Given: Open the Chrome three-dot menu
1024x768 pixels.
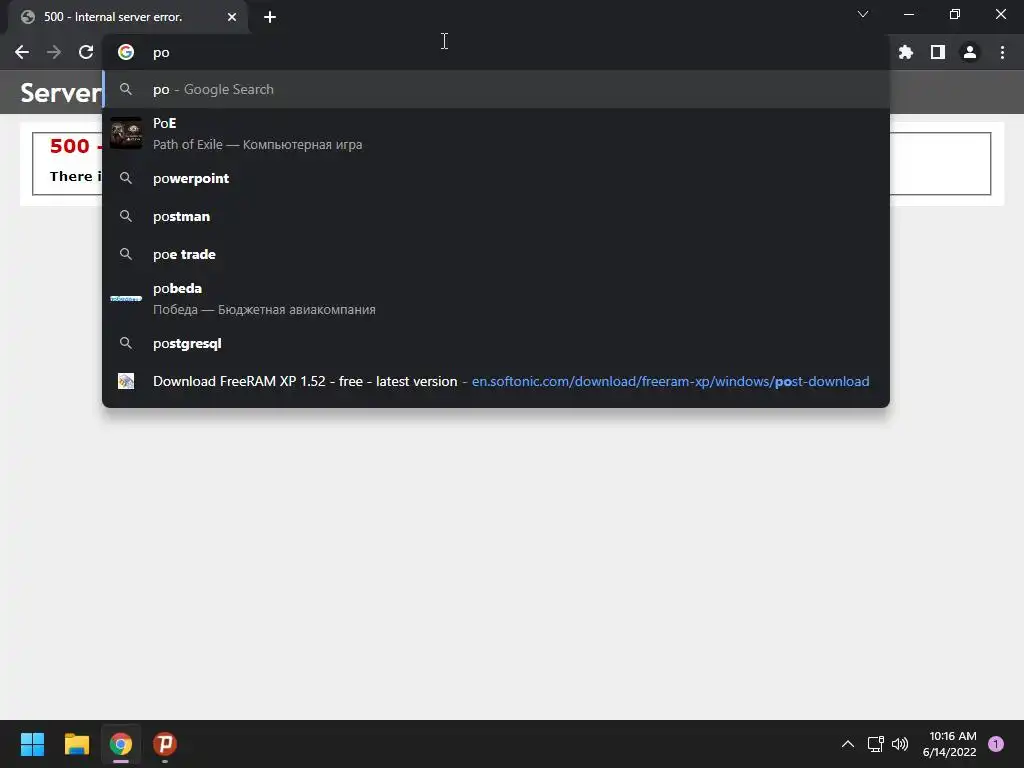Looking at the screenshot, I should tap(1002, 52).
